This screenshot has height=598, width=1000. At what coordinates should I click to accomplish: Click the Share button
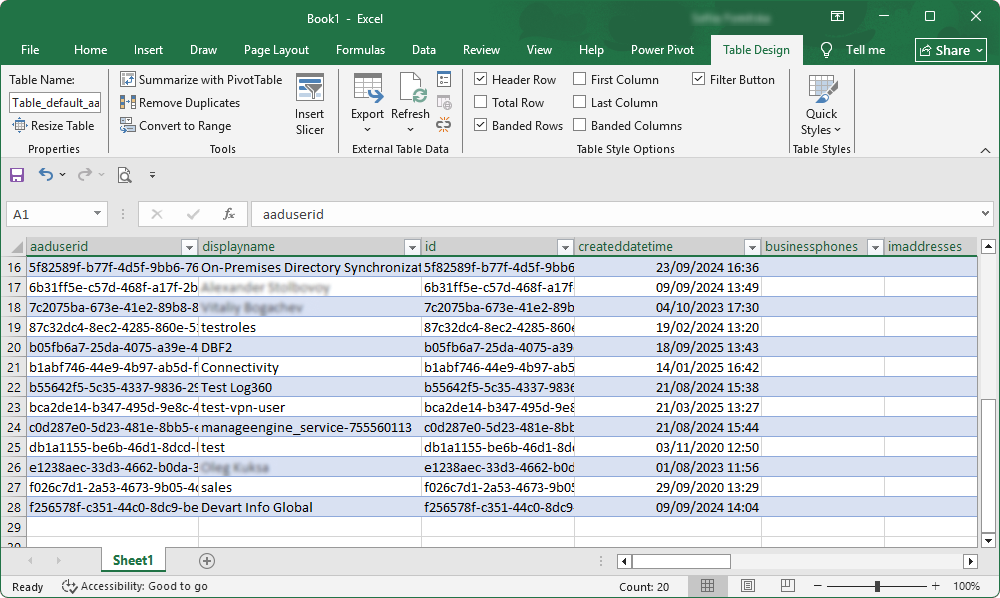tap(949, 49)
